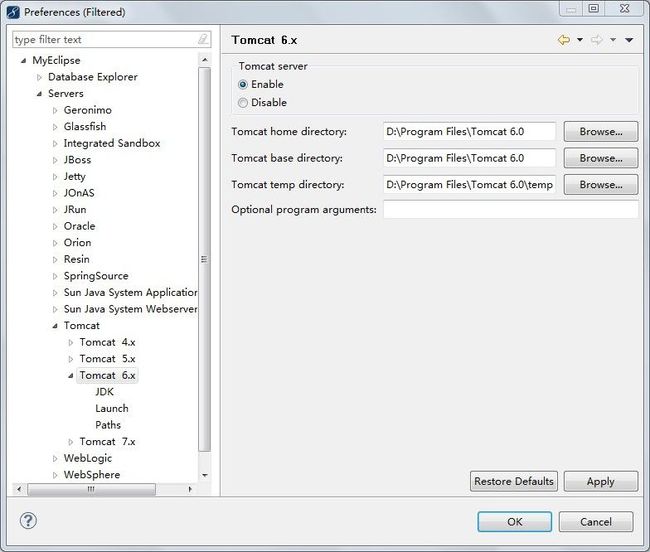Image resolution: width=650 pixels, height=552 pixels.
Task: Confirm with the OK button
Action: 514,521
